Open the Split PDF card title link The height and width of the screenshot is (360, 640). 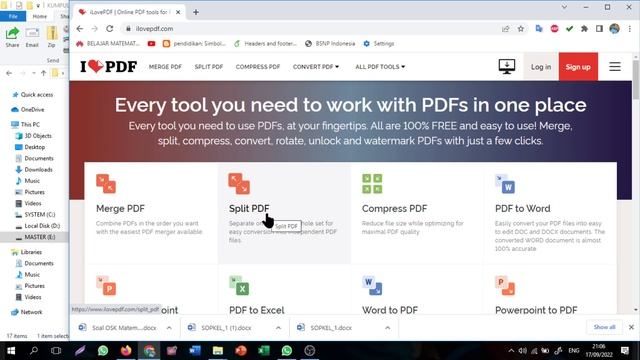(x=249, y=209)
